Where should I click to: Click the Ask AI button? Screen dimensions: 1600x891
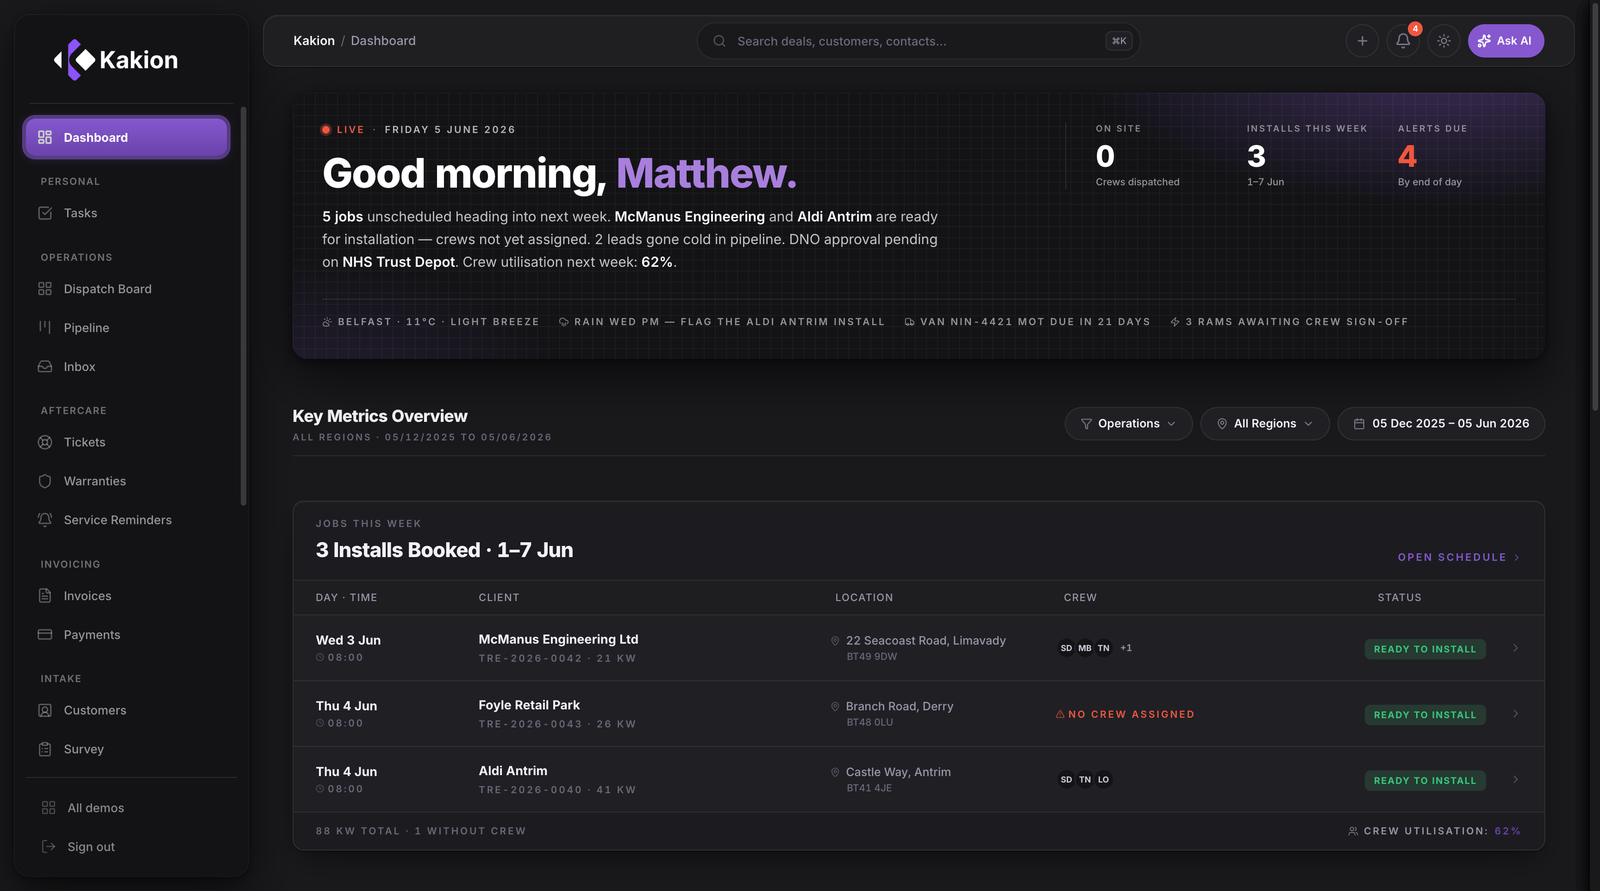(x=1506, y=41)
